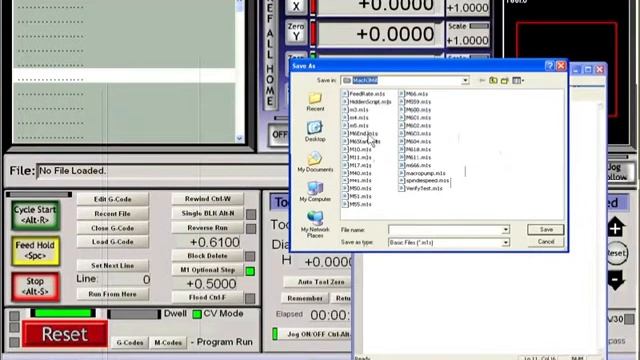Toggle Block Delete
Image resolution: width=640 pixels, height=360 pixels.
point(207,256)
